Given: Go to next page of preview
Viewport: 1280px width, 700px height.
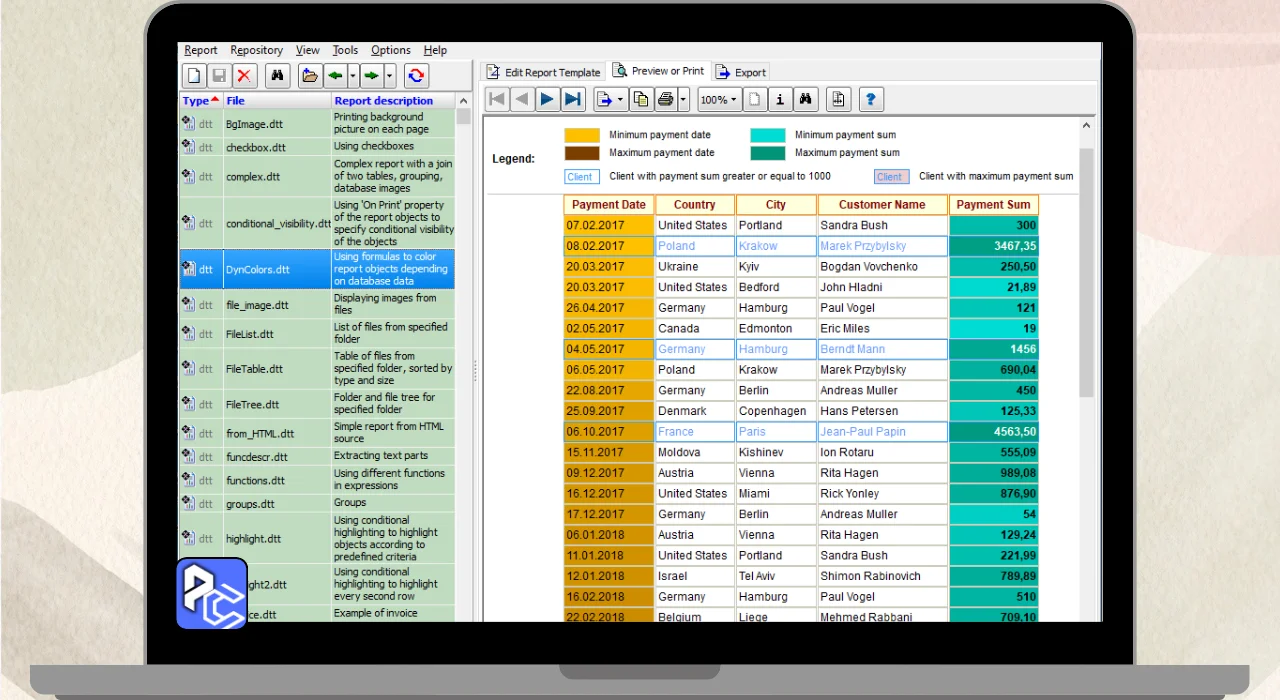Looking at the screenshot, I should coord(547,99).
